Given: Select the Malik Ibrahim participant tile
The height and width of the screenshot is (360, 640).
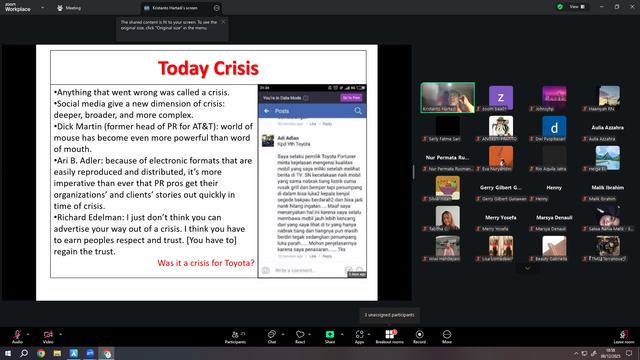Looking at the screenshot, I should [607, 188].
